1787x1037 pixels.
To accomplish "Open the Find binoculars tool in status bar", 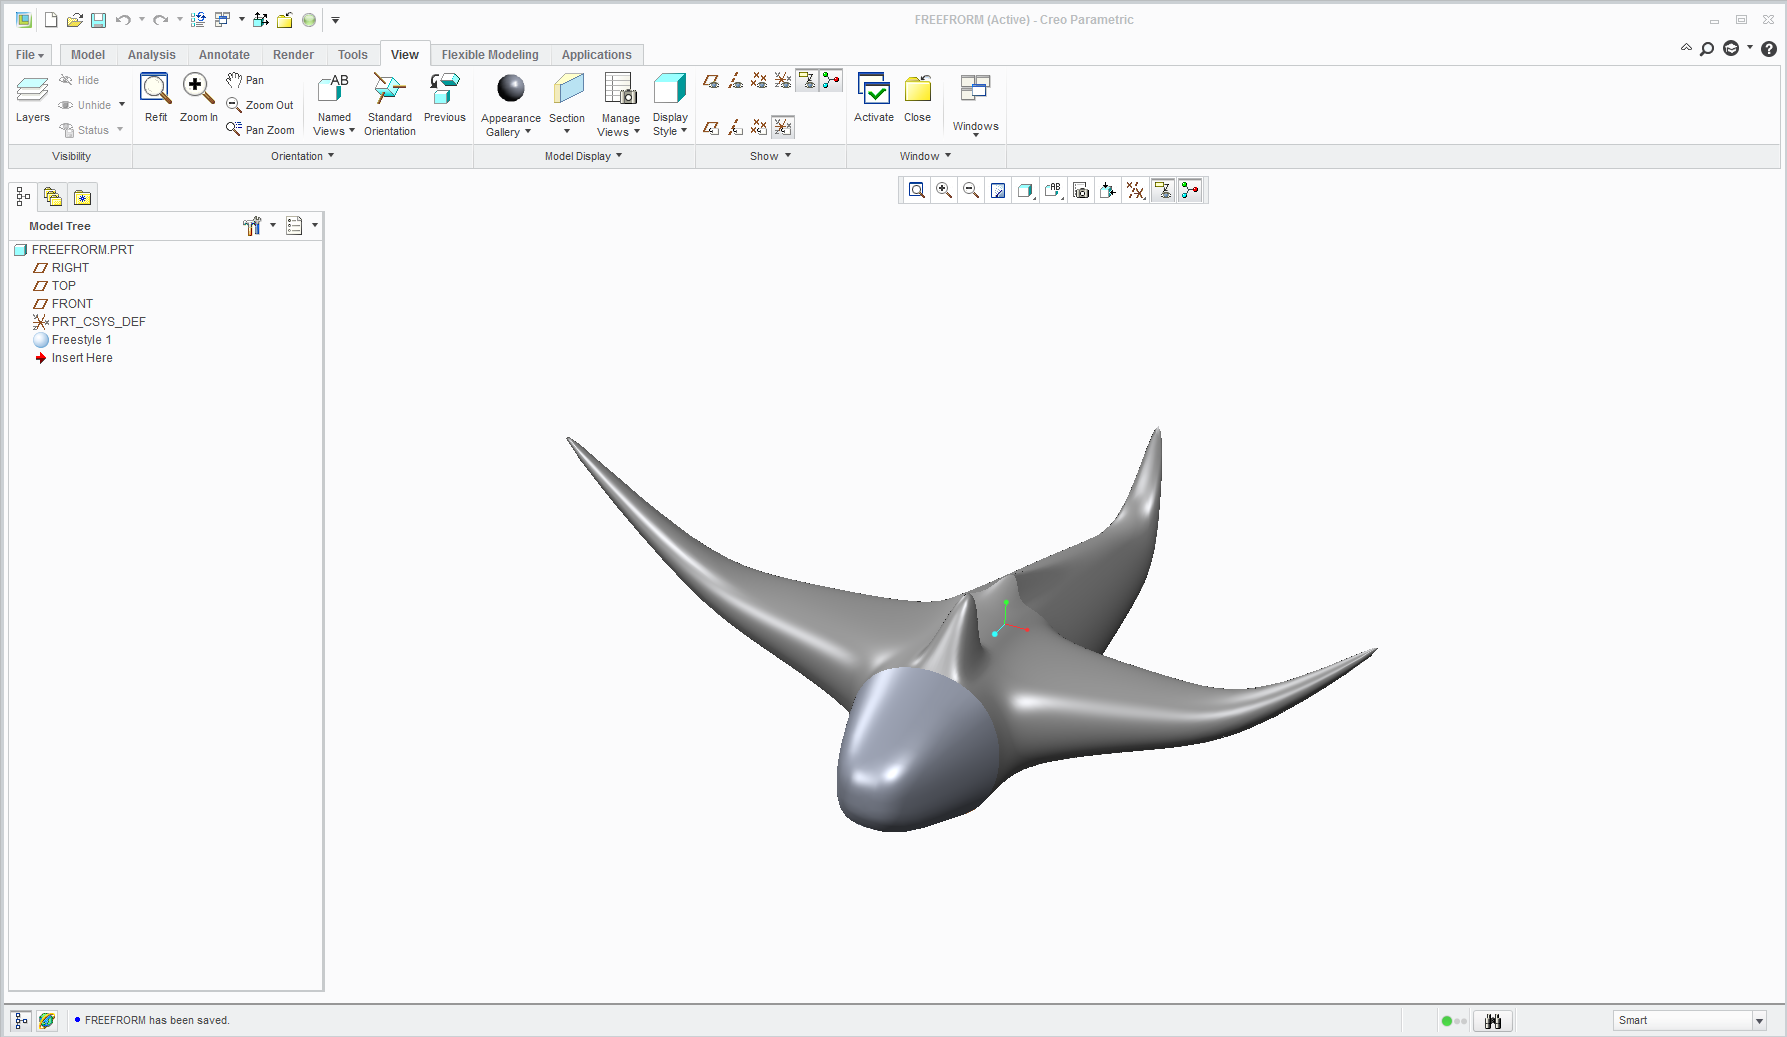I will (x=1493, y=1021).
